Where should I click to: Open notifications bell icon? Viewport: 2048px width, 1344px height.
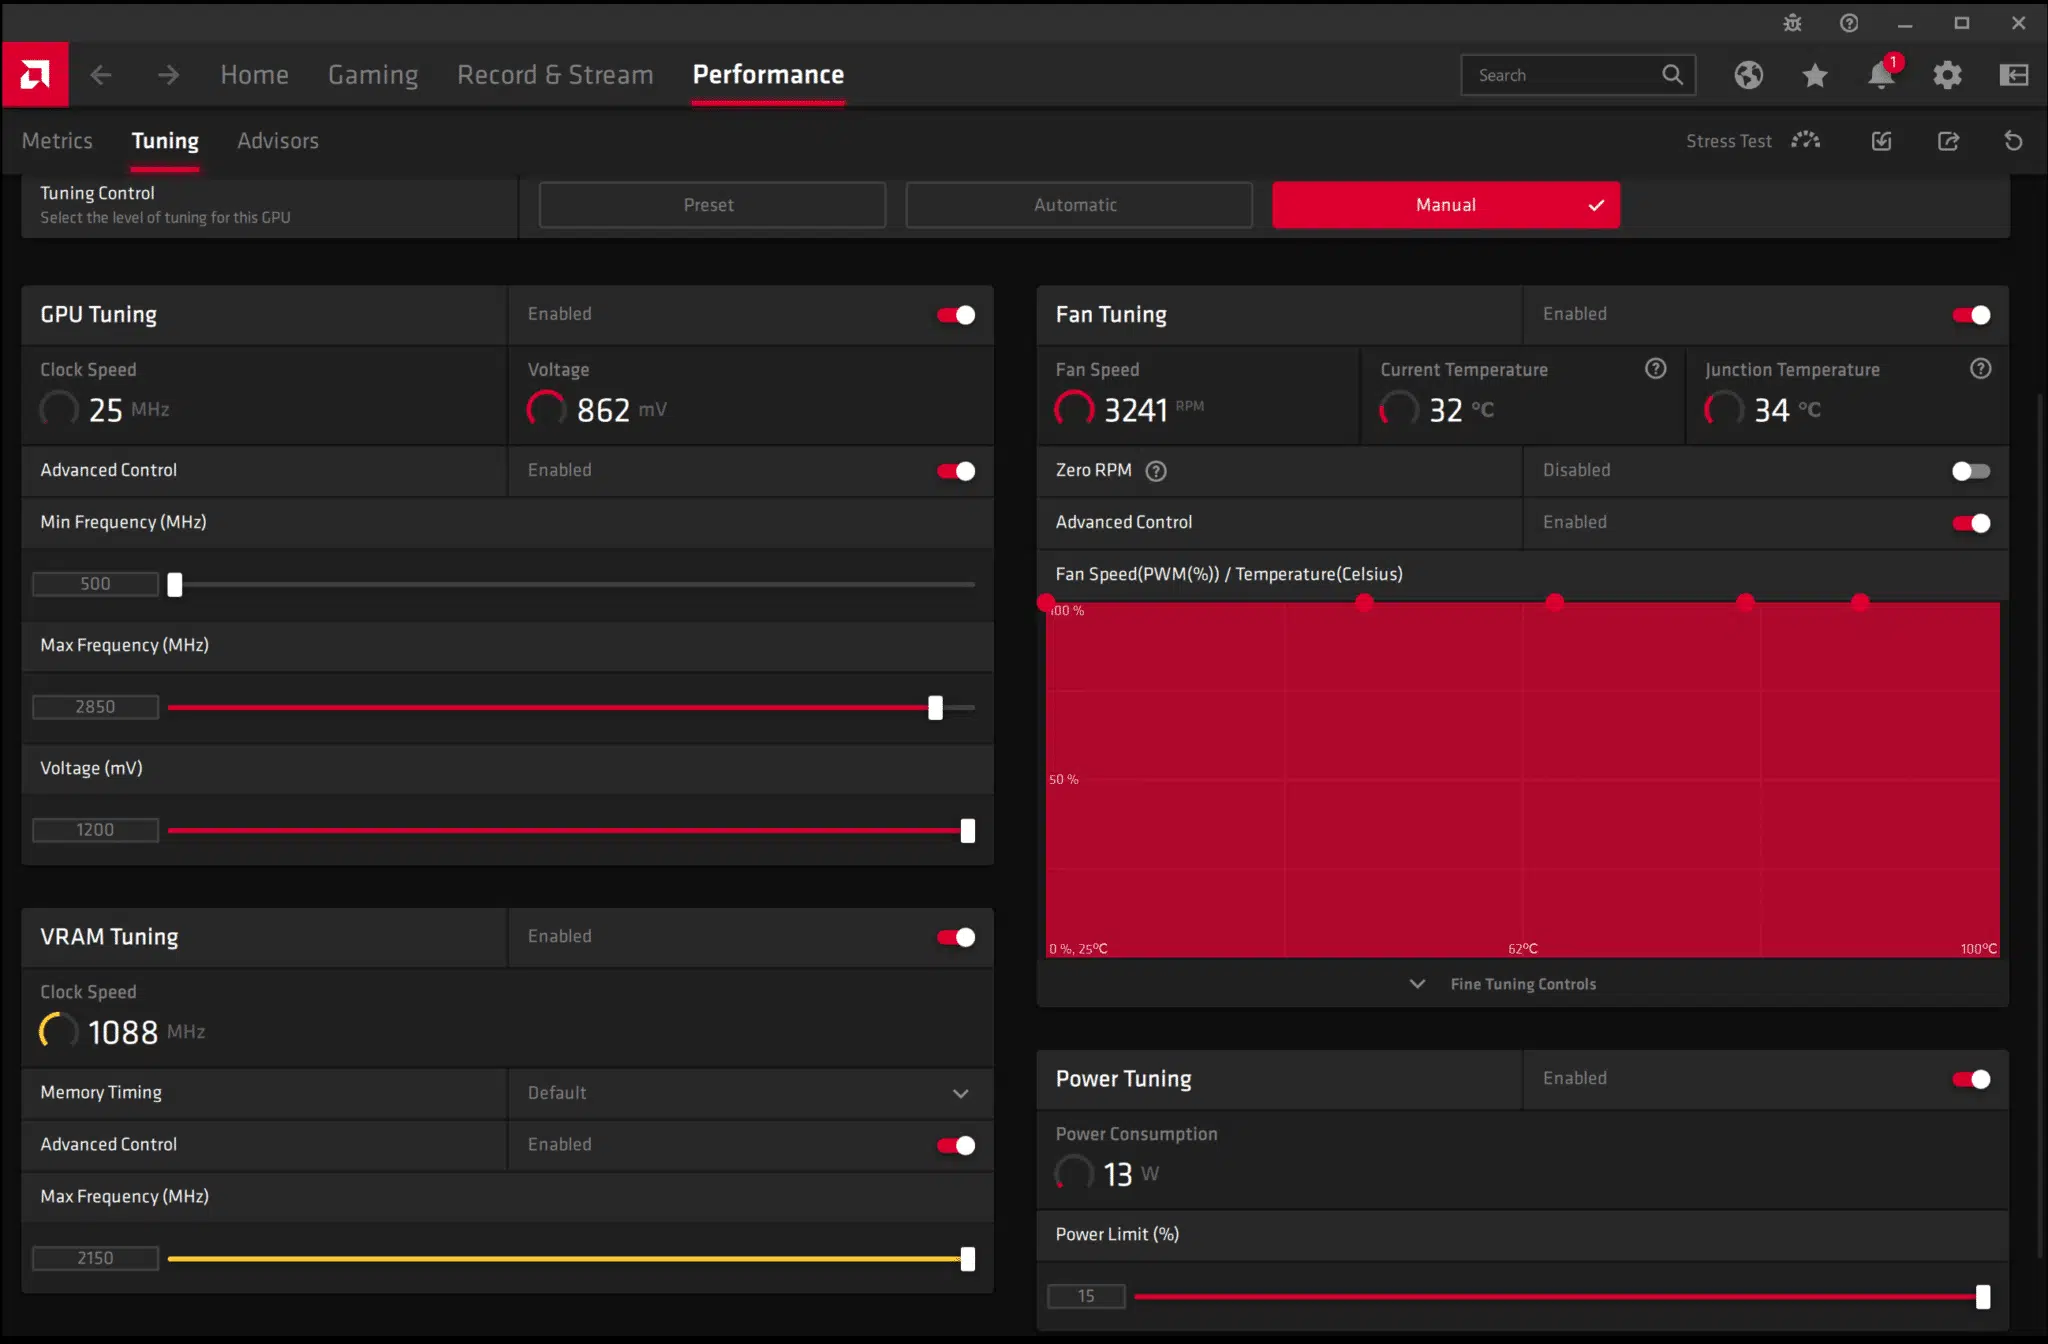(x=1881, y=75)
